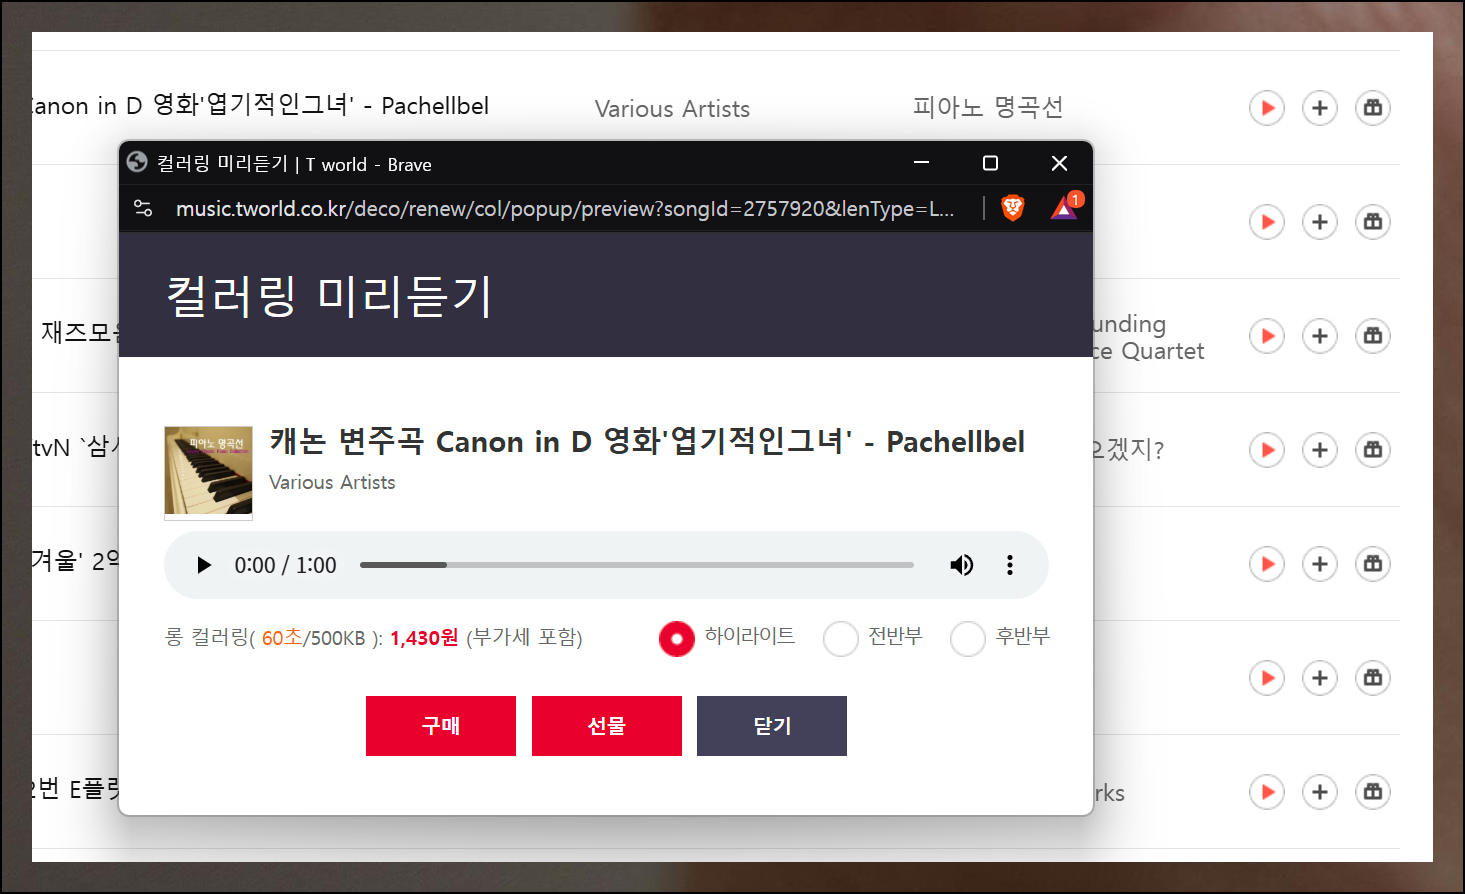Open Brave Rewards triangle icon
Screen dimensions: 1465x894
pos(1065,207)
